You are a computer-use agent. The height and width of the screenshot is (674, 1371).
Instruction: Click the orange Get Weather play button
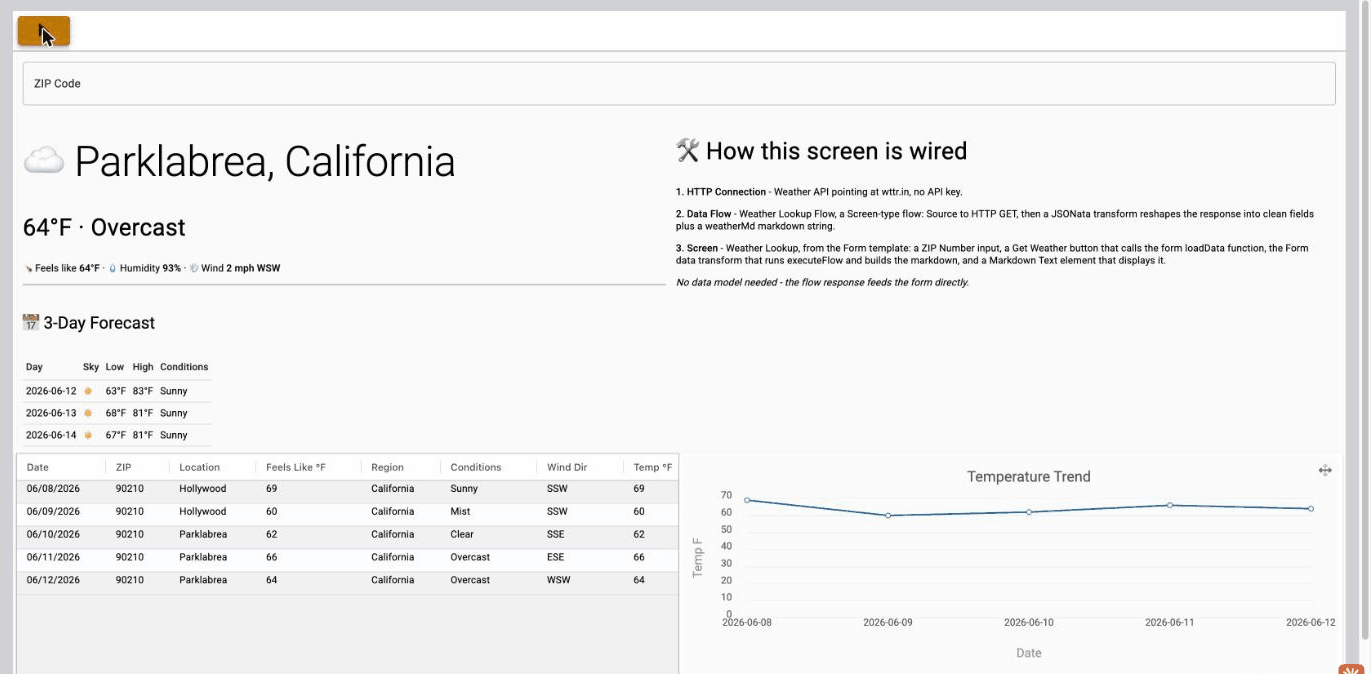click(44, 31)
